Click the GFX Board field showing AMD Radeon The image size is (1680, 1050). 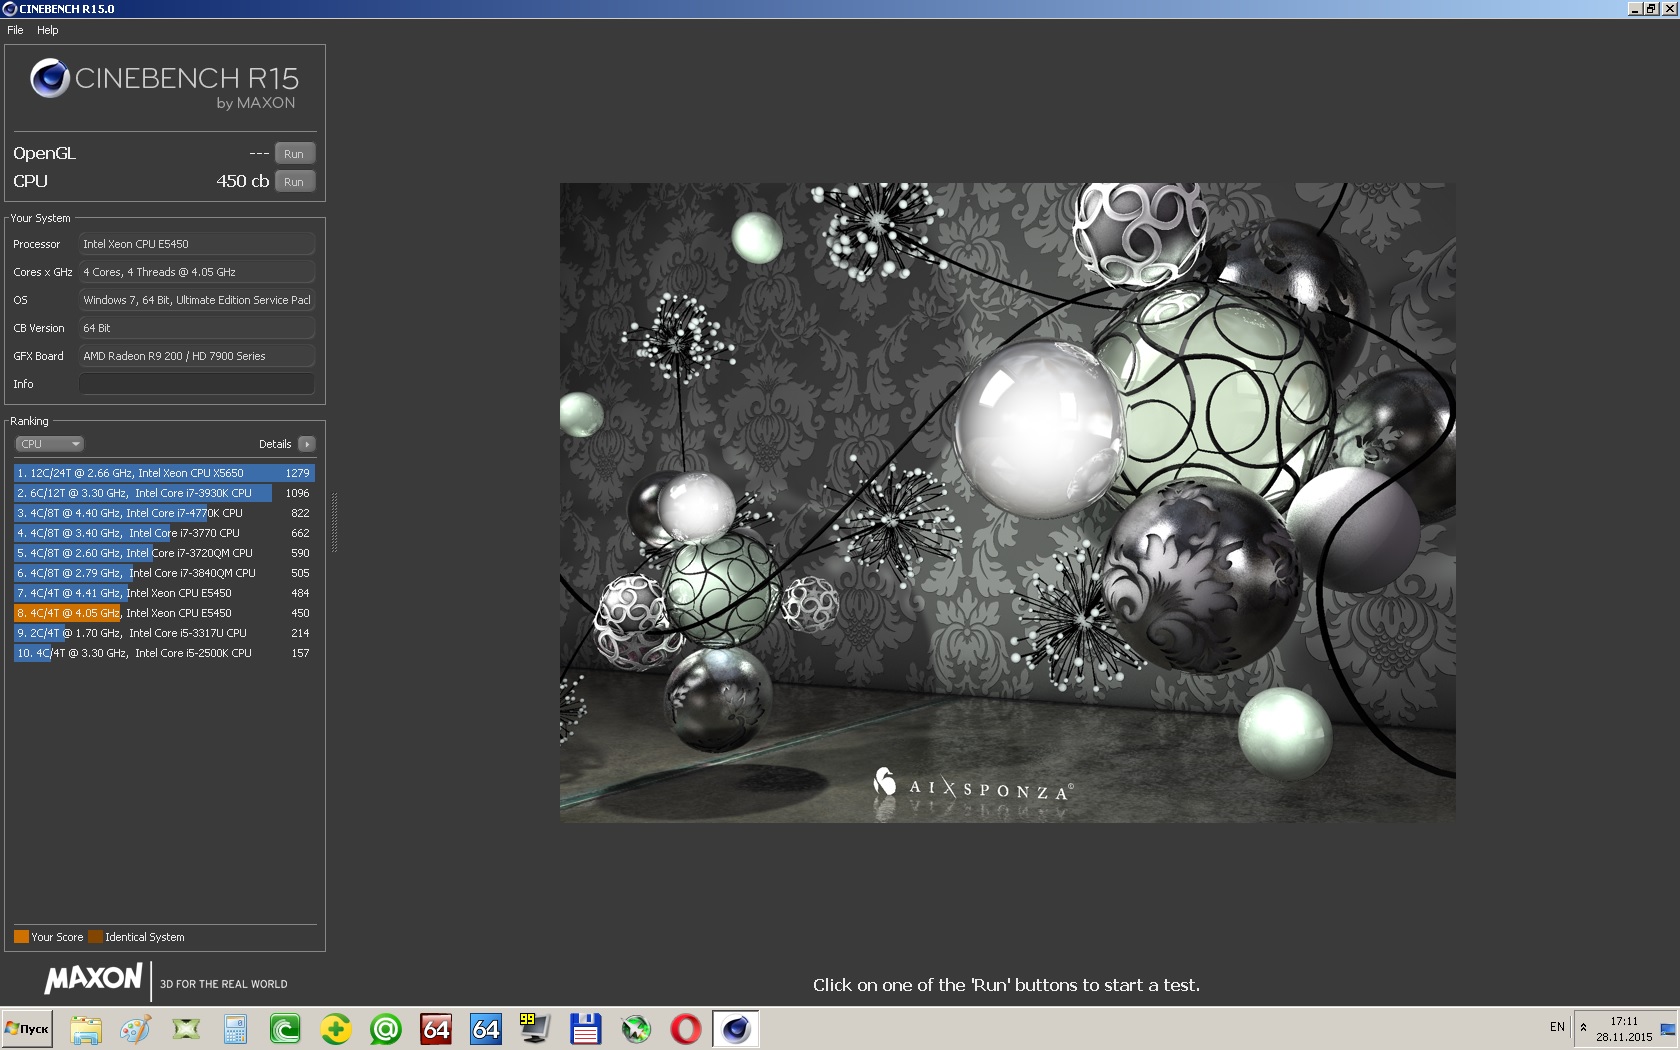point(197,356)
